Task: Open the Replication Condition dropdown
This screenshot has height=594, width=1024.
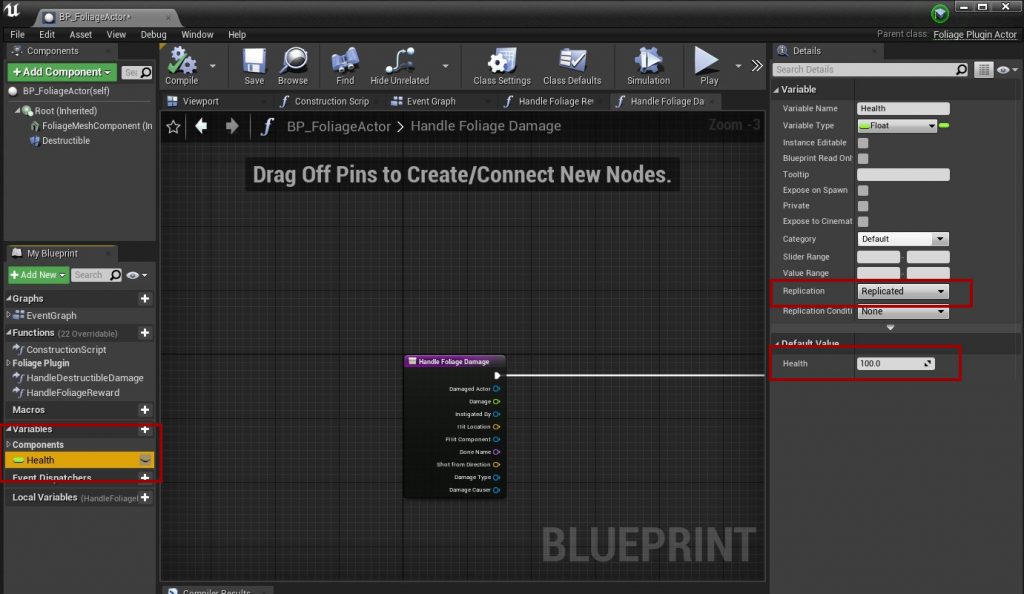Action: [903, 311]
